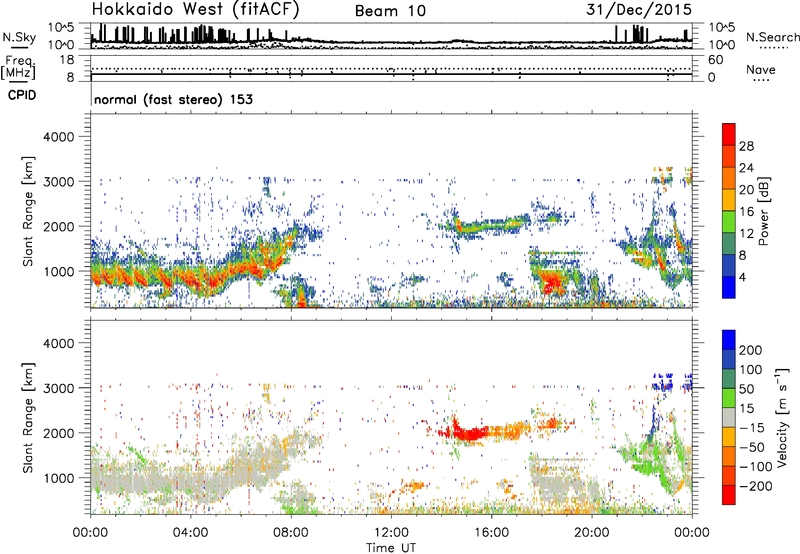Pick the blue bottom segment of Power colorbar

[x=729, y=287]
